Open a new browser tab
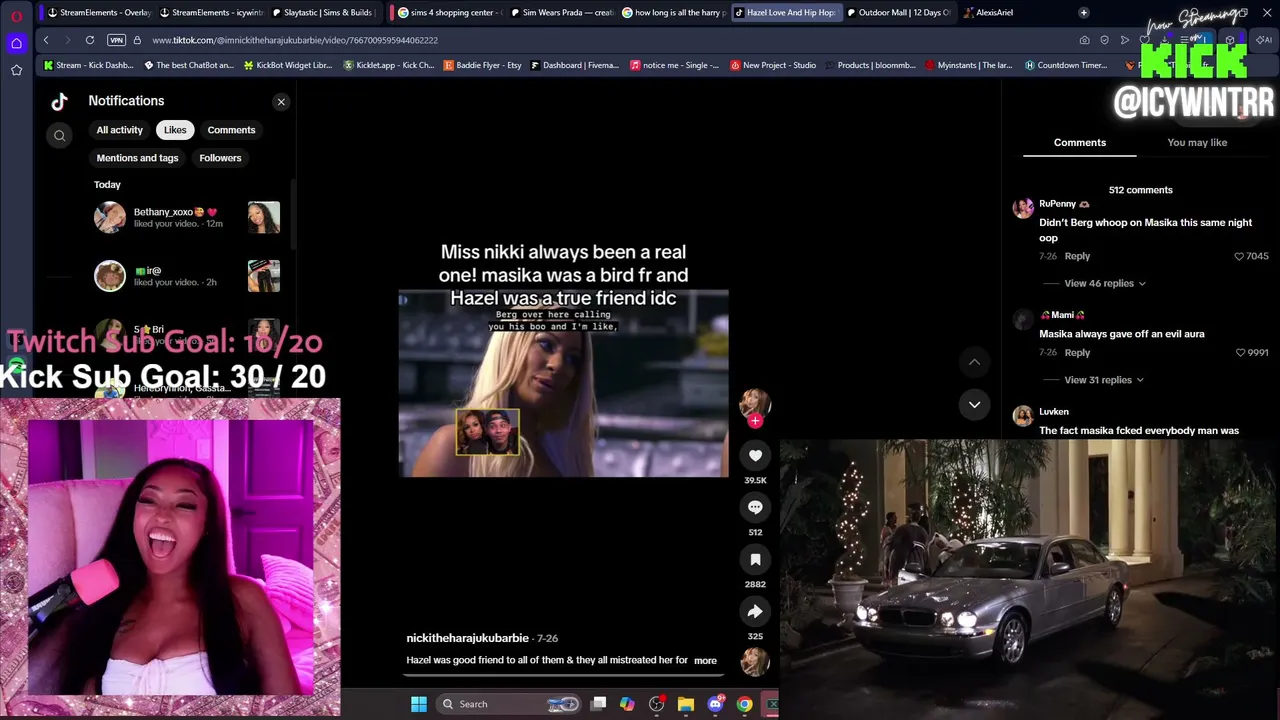This screenshot has width=1280, height=720. click(1083, 13)
